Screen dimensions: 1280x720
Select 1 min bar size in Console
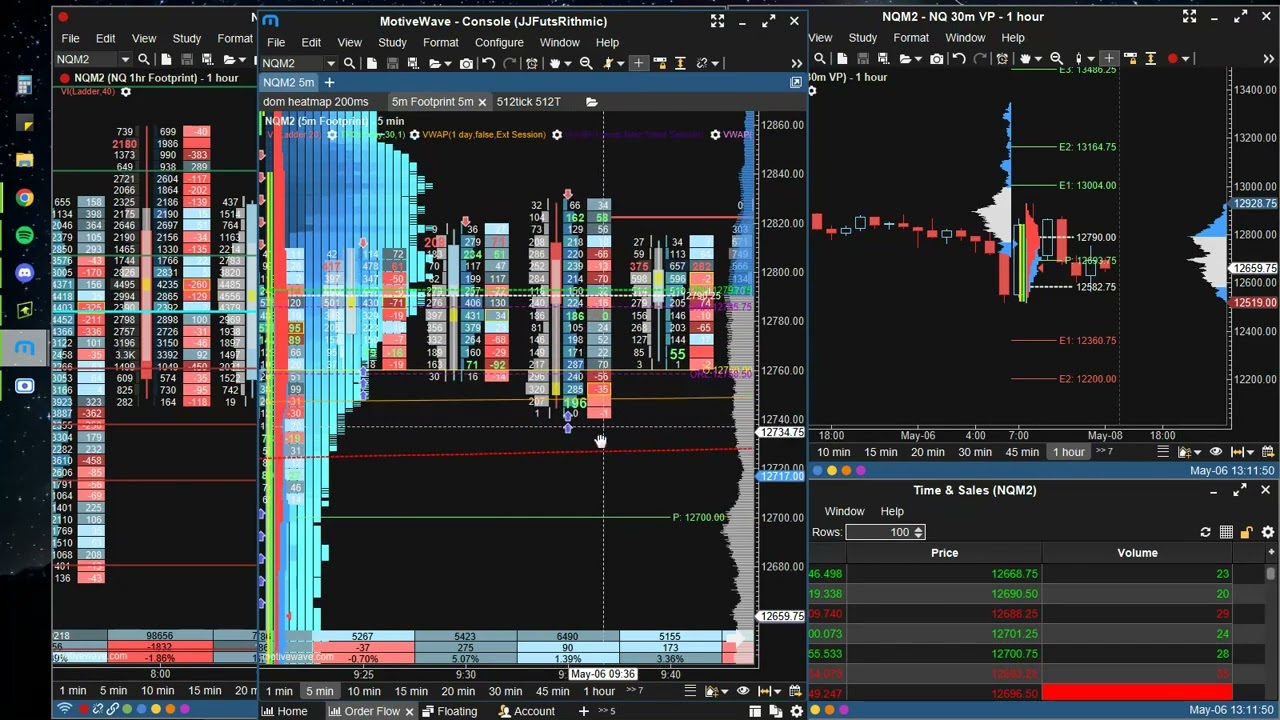click(279, 691)
